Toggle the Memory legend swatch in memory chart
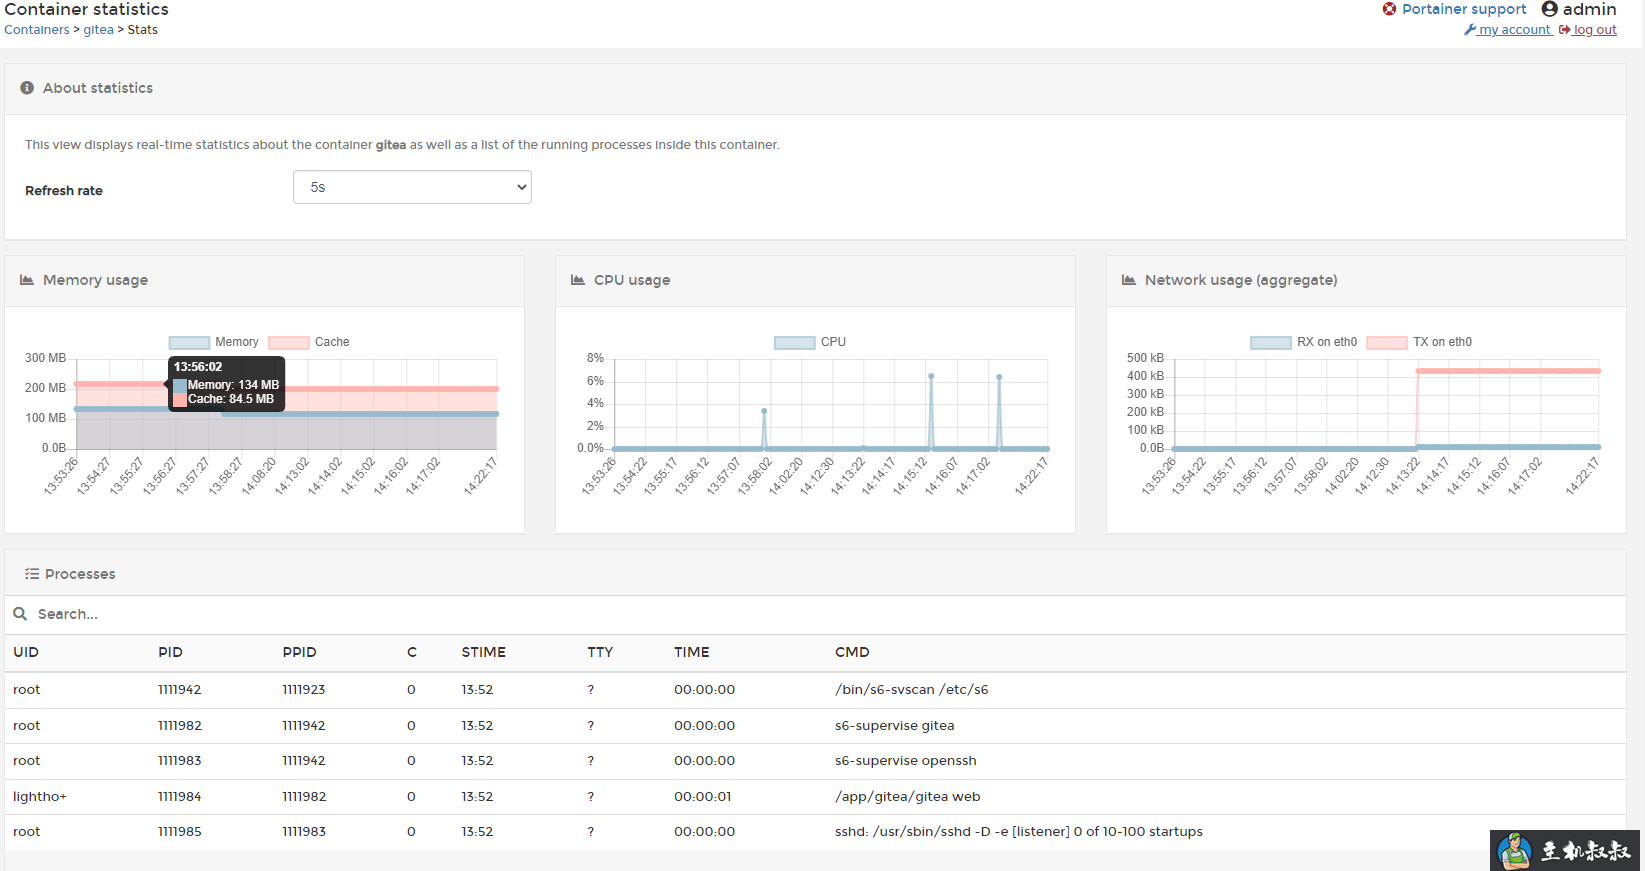 click(x=189, y=342)
